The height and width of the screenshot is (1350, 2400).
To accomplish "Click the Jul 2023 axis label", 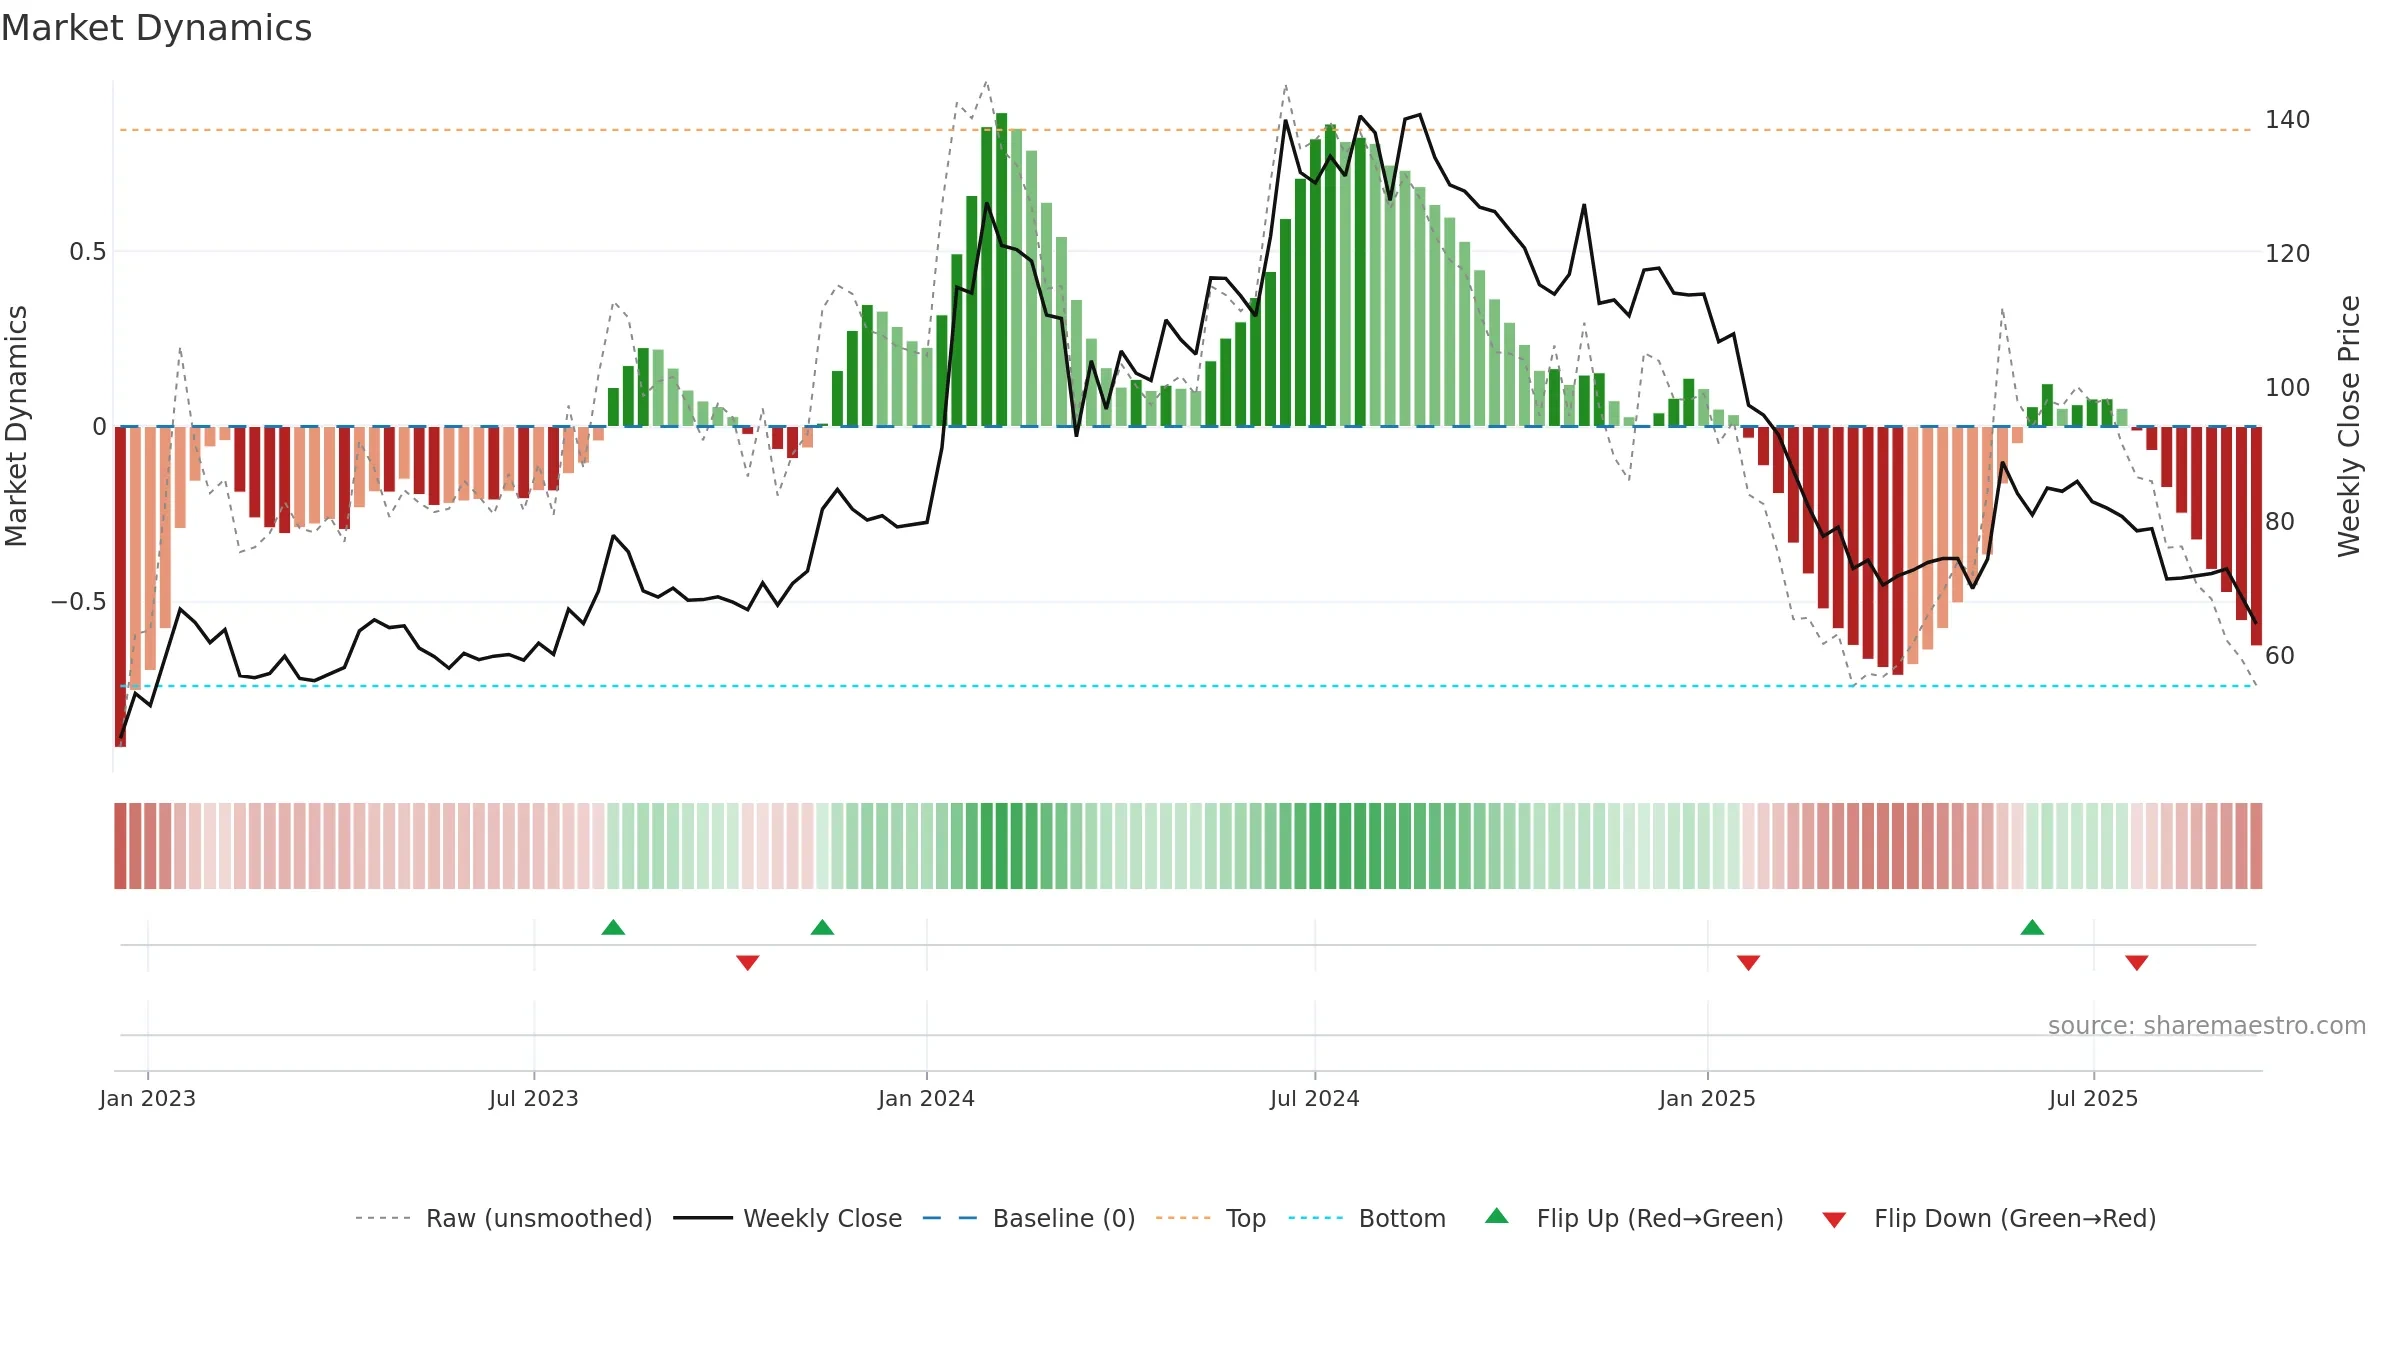I will (x=534, y=1098).
